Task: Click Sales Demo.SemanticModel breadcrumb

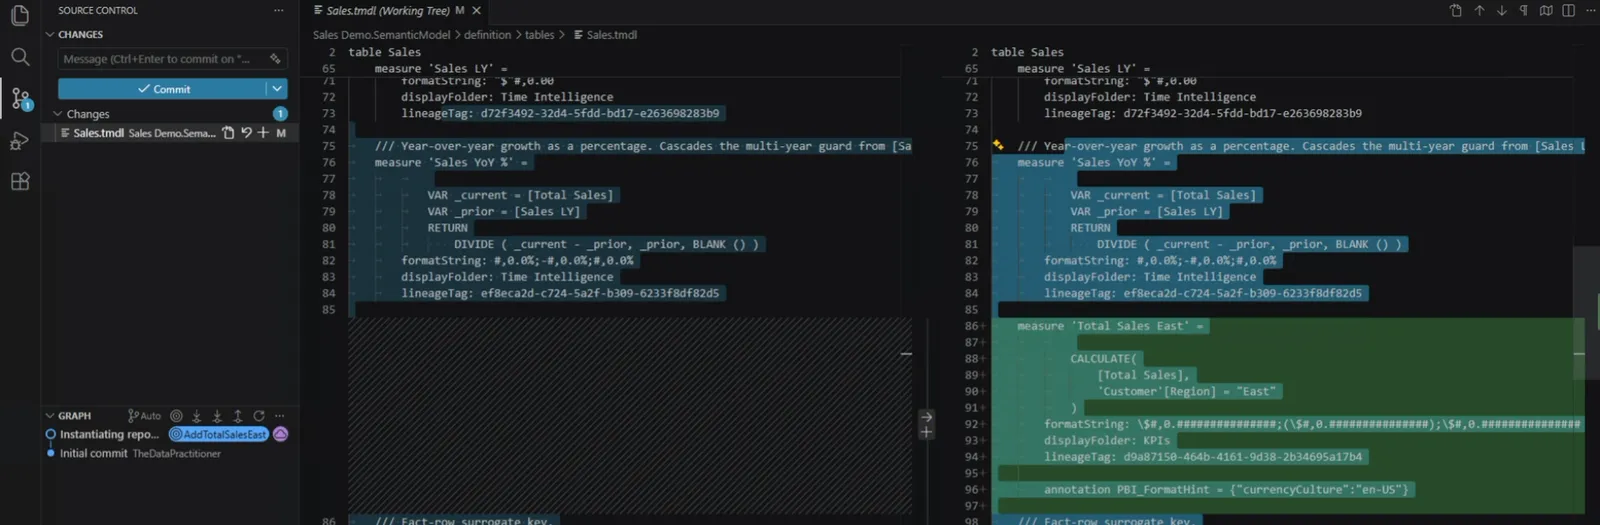Action: [x=382, y=35]
